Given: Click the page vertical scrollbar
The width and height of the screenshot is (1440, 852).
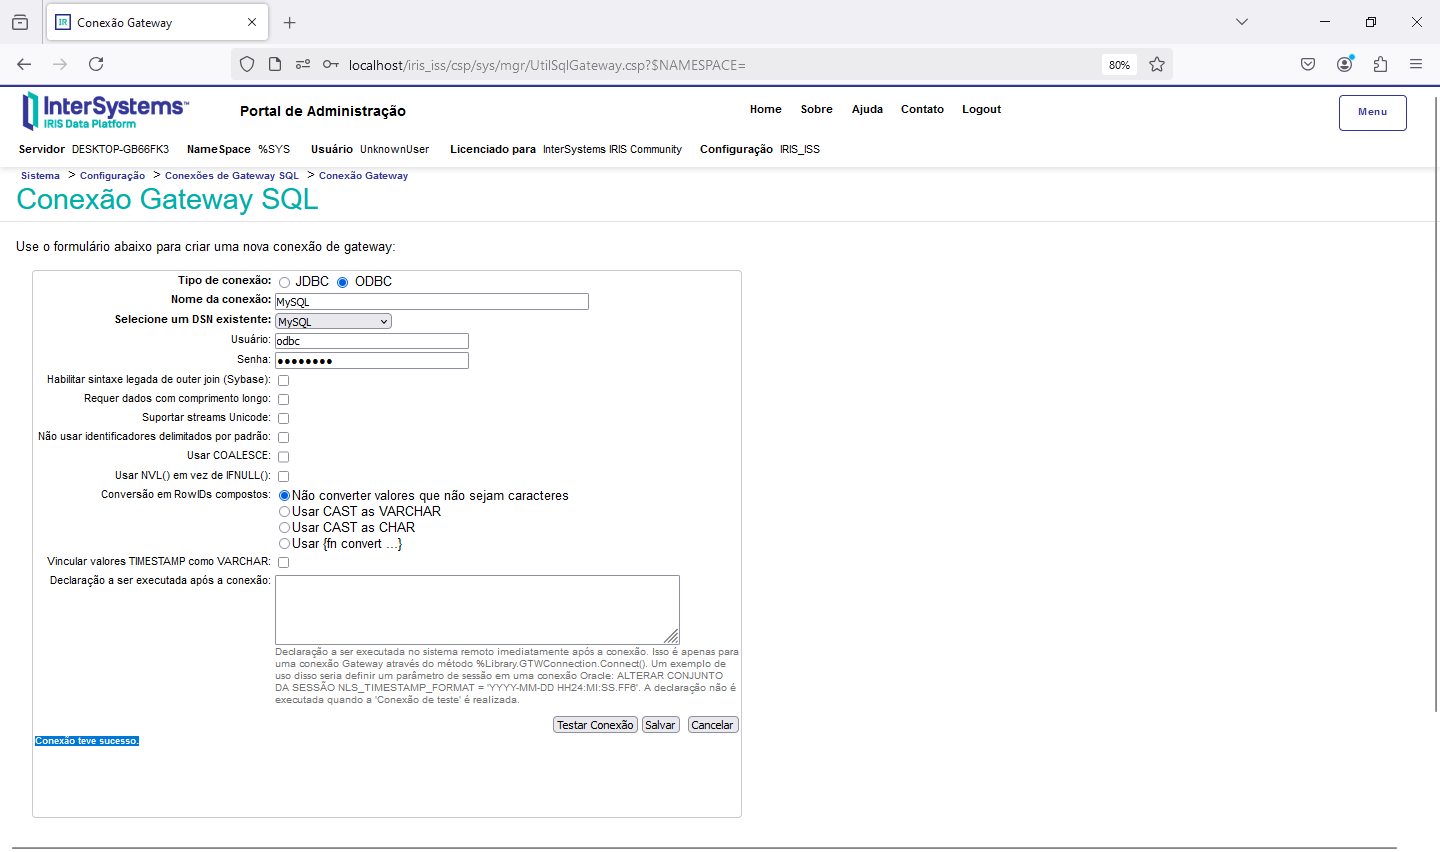Looking at the screenshot, I should (x=1436, y=400).
